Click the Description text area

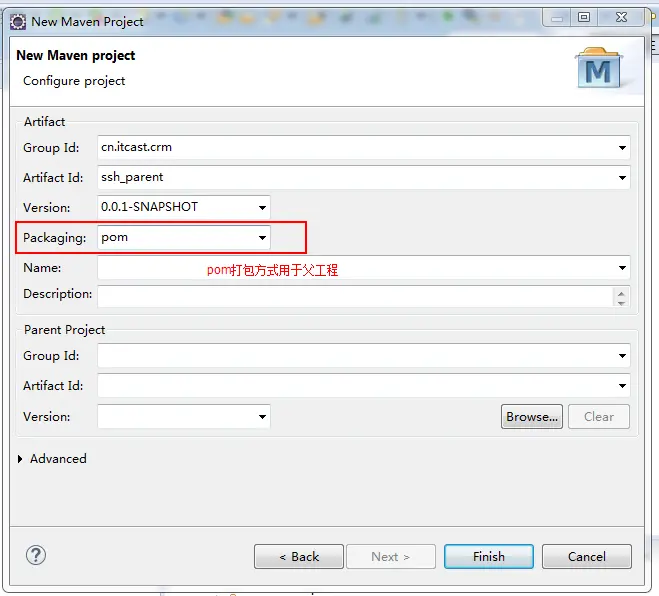coord(355,296)
